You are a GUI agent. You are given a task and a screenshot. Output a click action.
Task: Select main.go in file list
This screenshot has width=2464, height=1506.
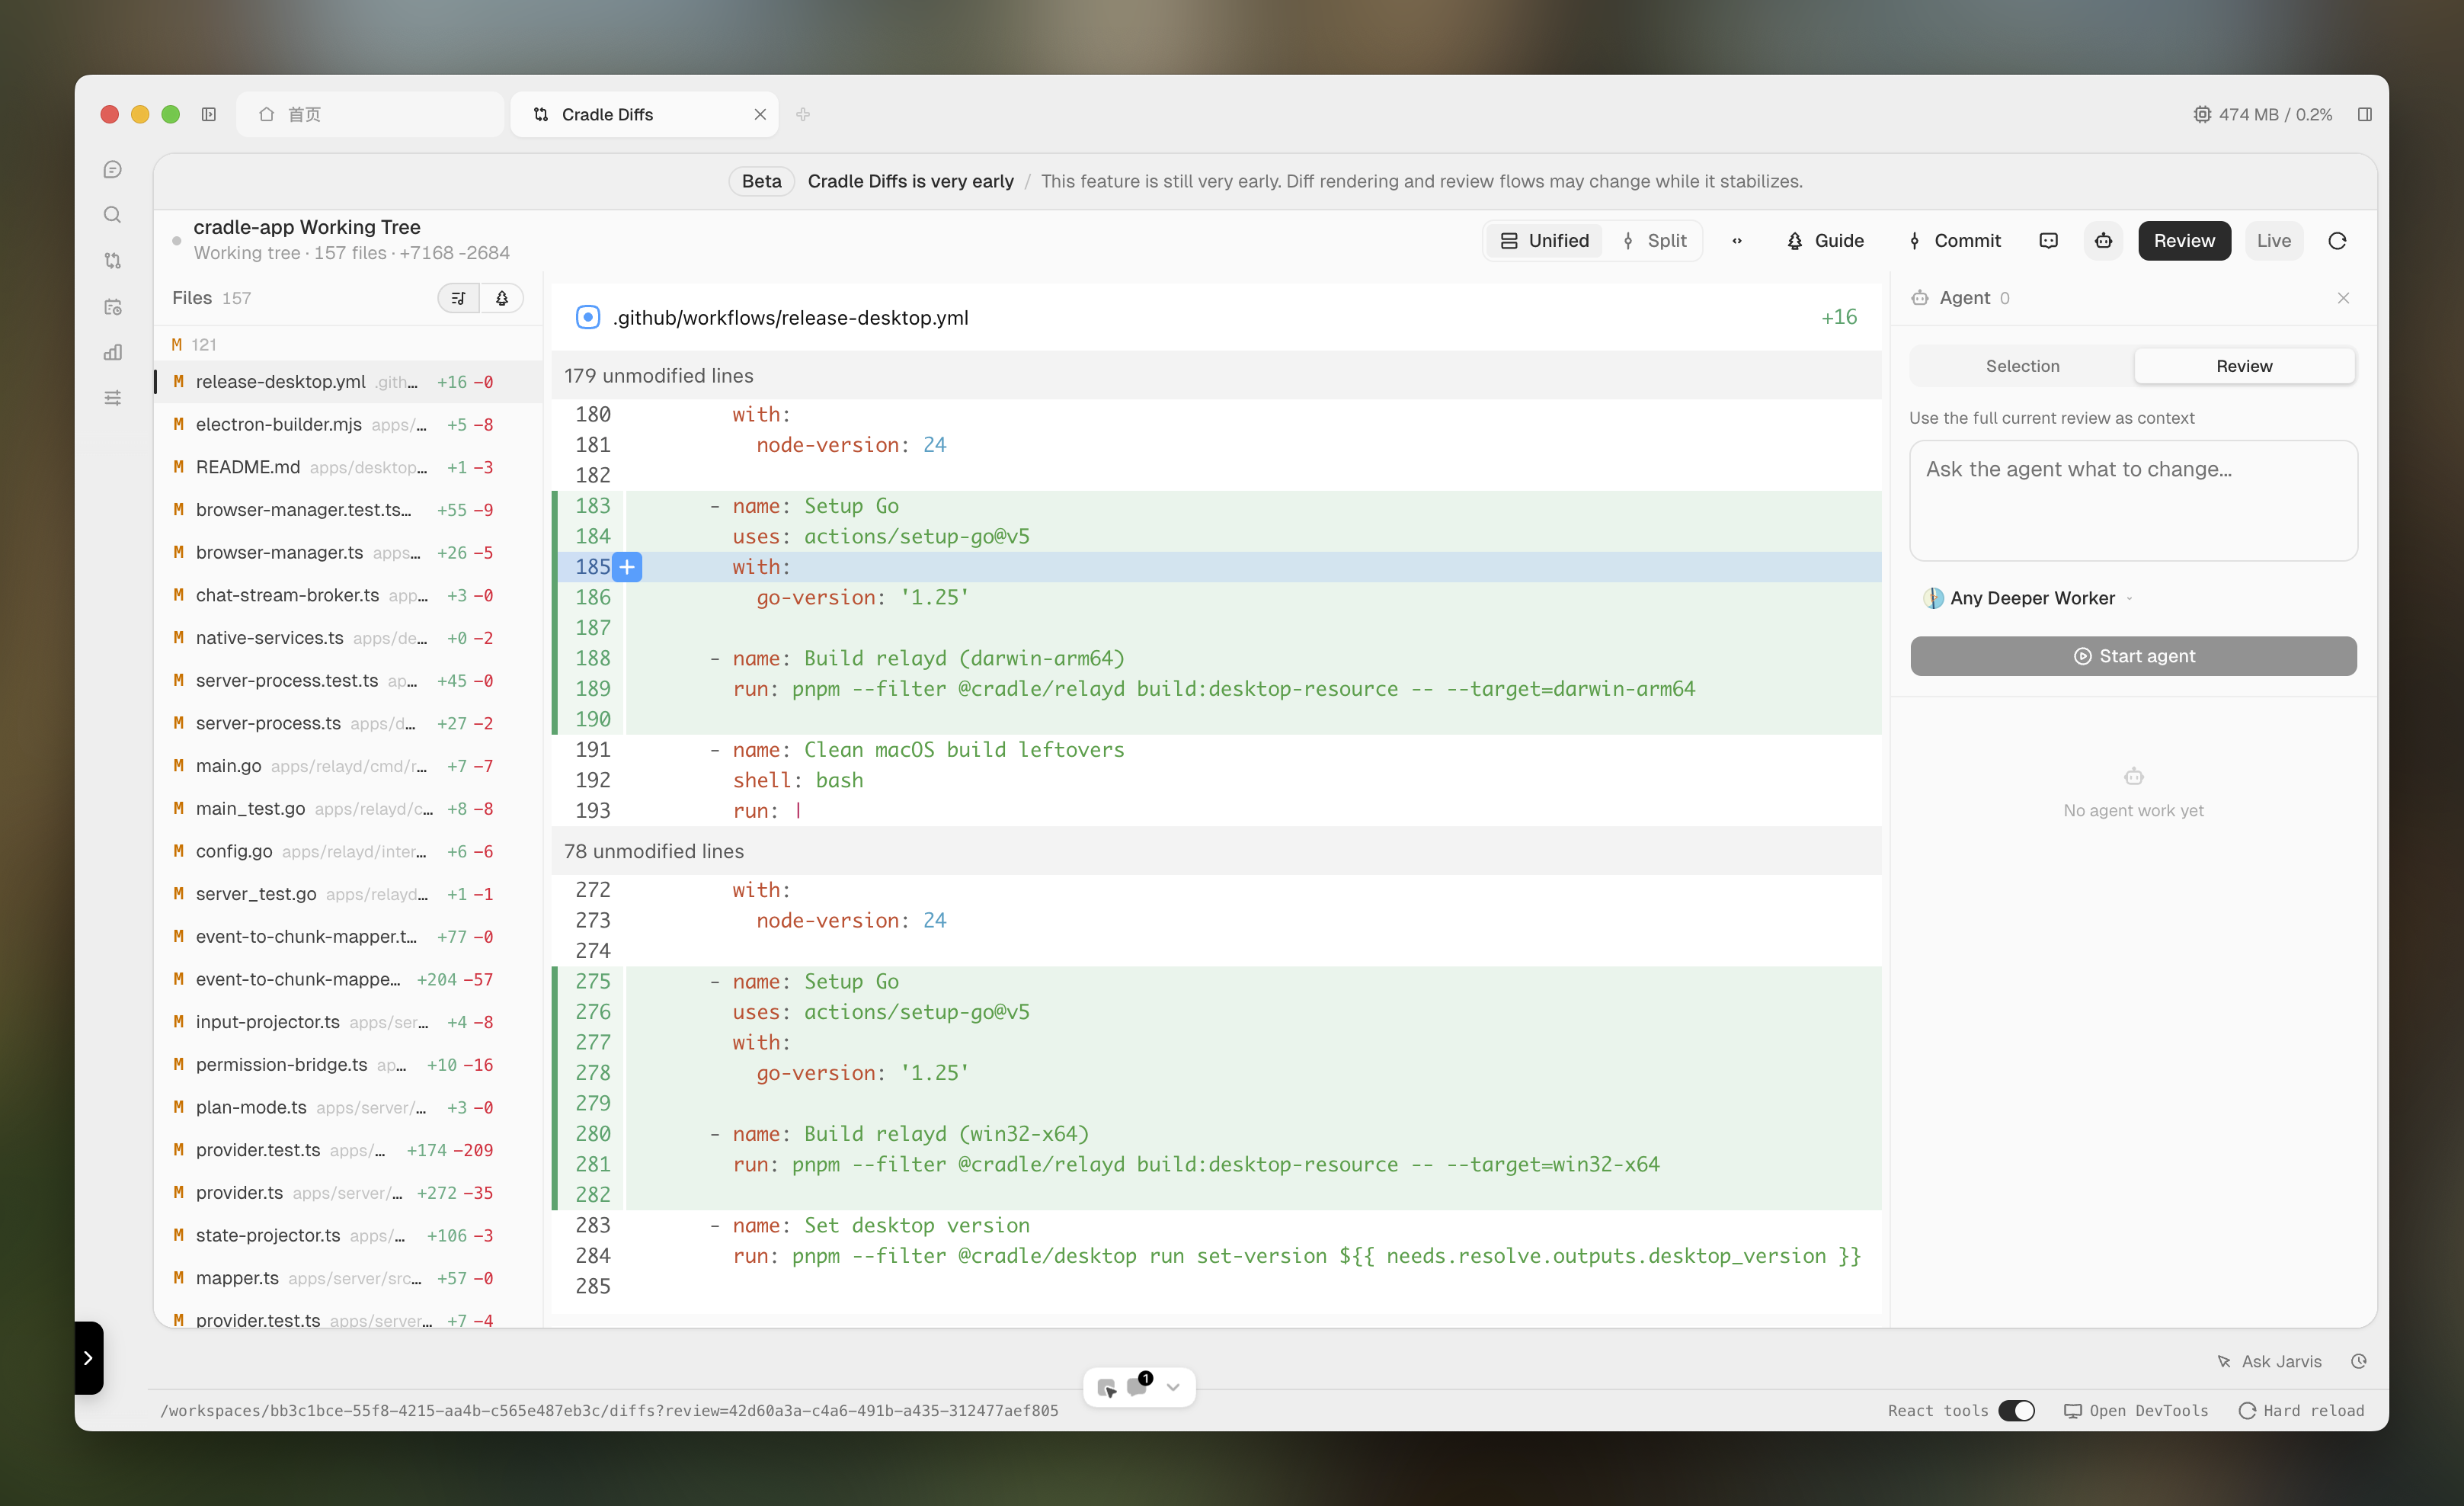tap(348, 766)
